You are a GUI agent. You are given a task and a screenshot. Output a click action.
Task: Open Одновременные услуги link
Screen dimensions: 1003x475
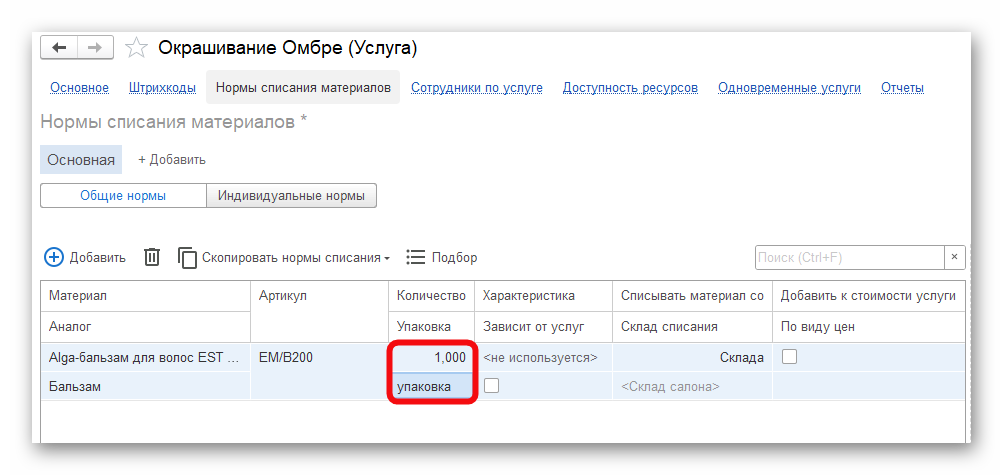pyautogui.click(x=789, y=88)
